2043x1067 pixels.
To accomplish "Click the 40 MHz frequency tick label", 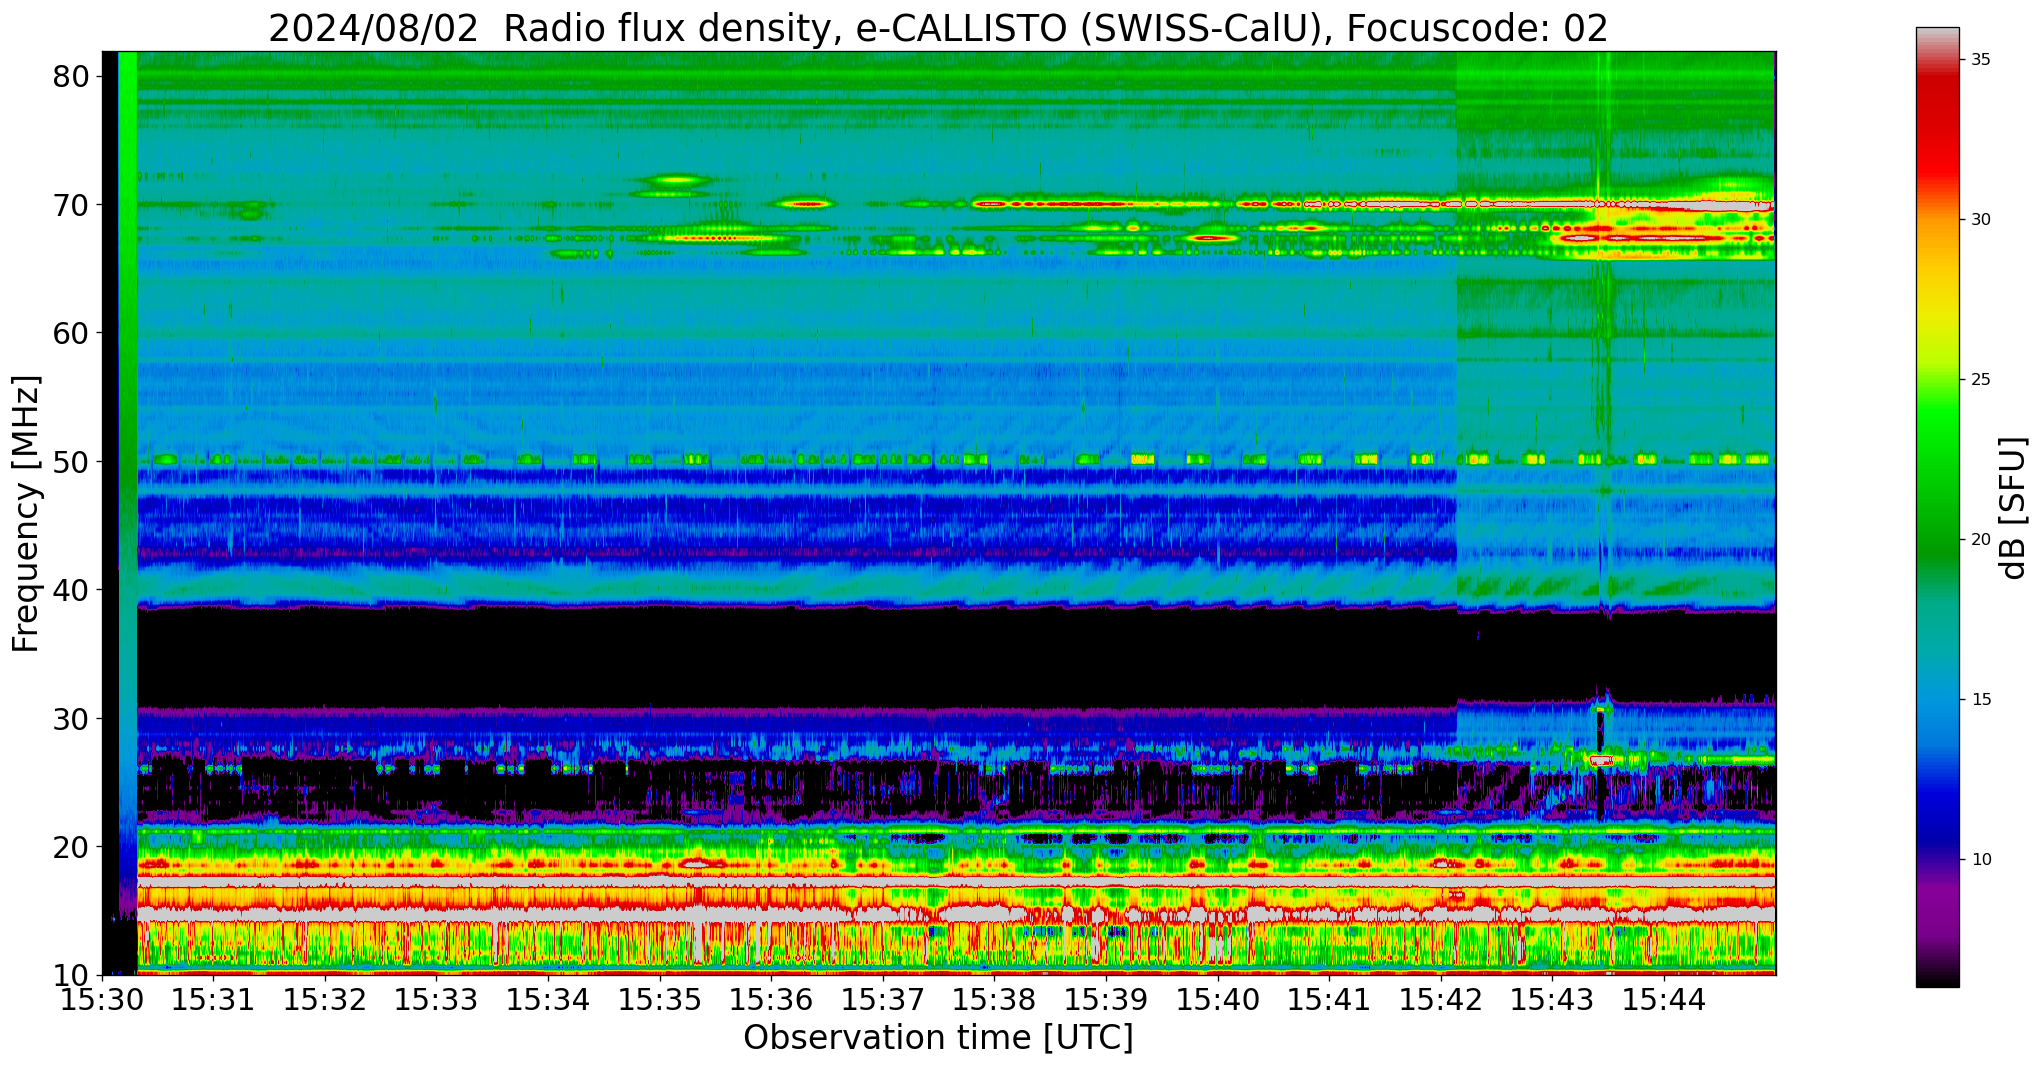I will pos(73,590).
